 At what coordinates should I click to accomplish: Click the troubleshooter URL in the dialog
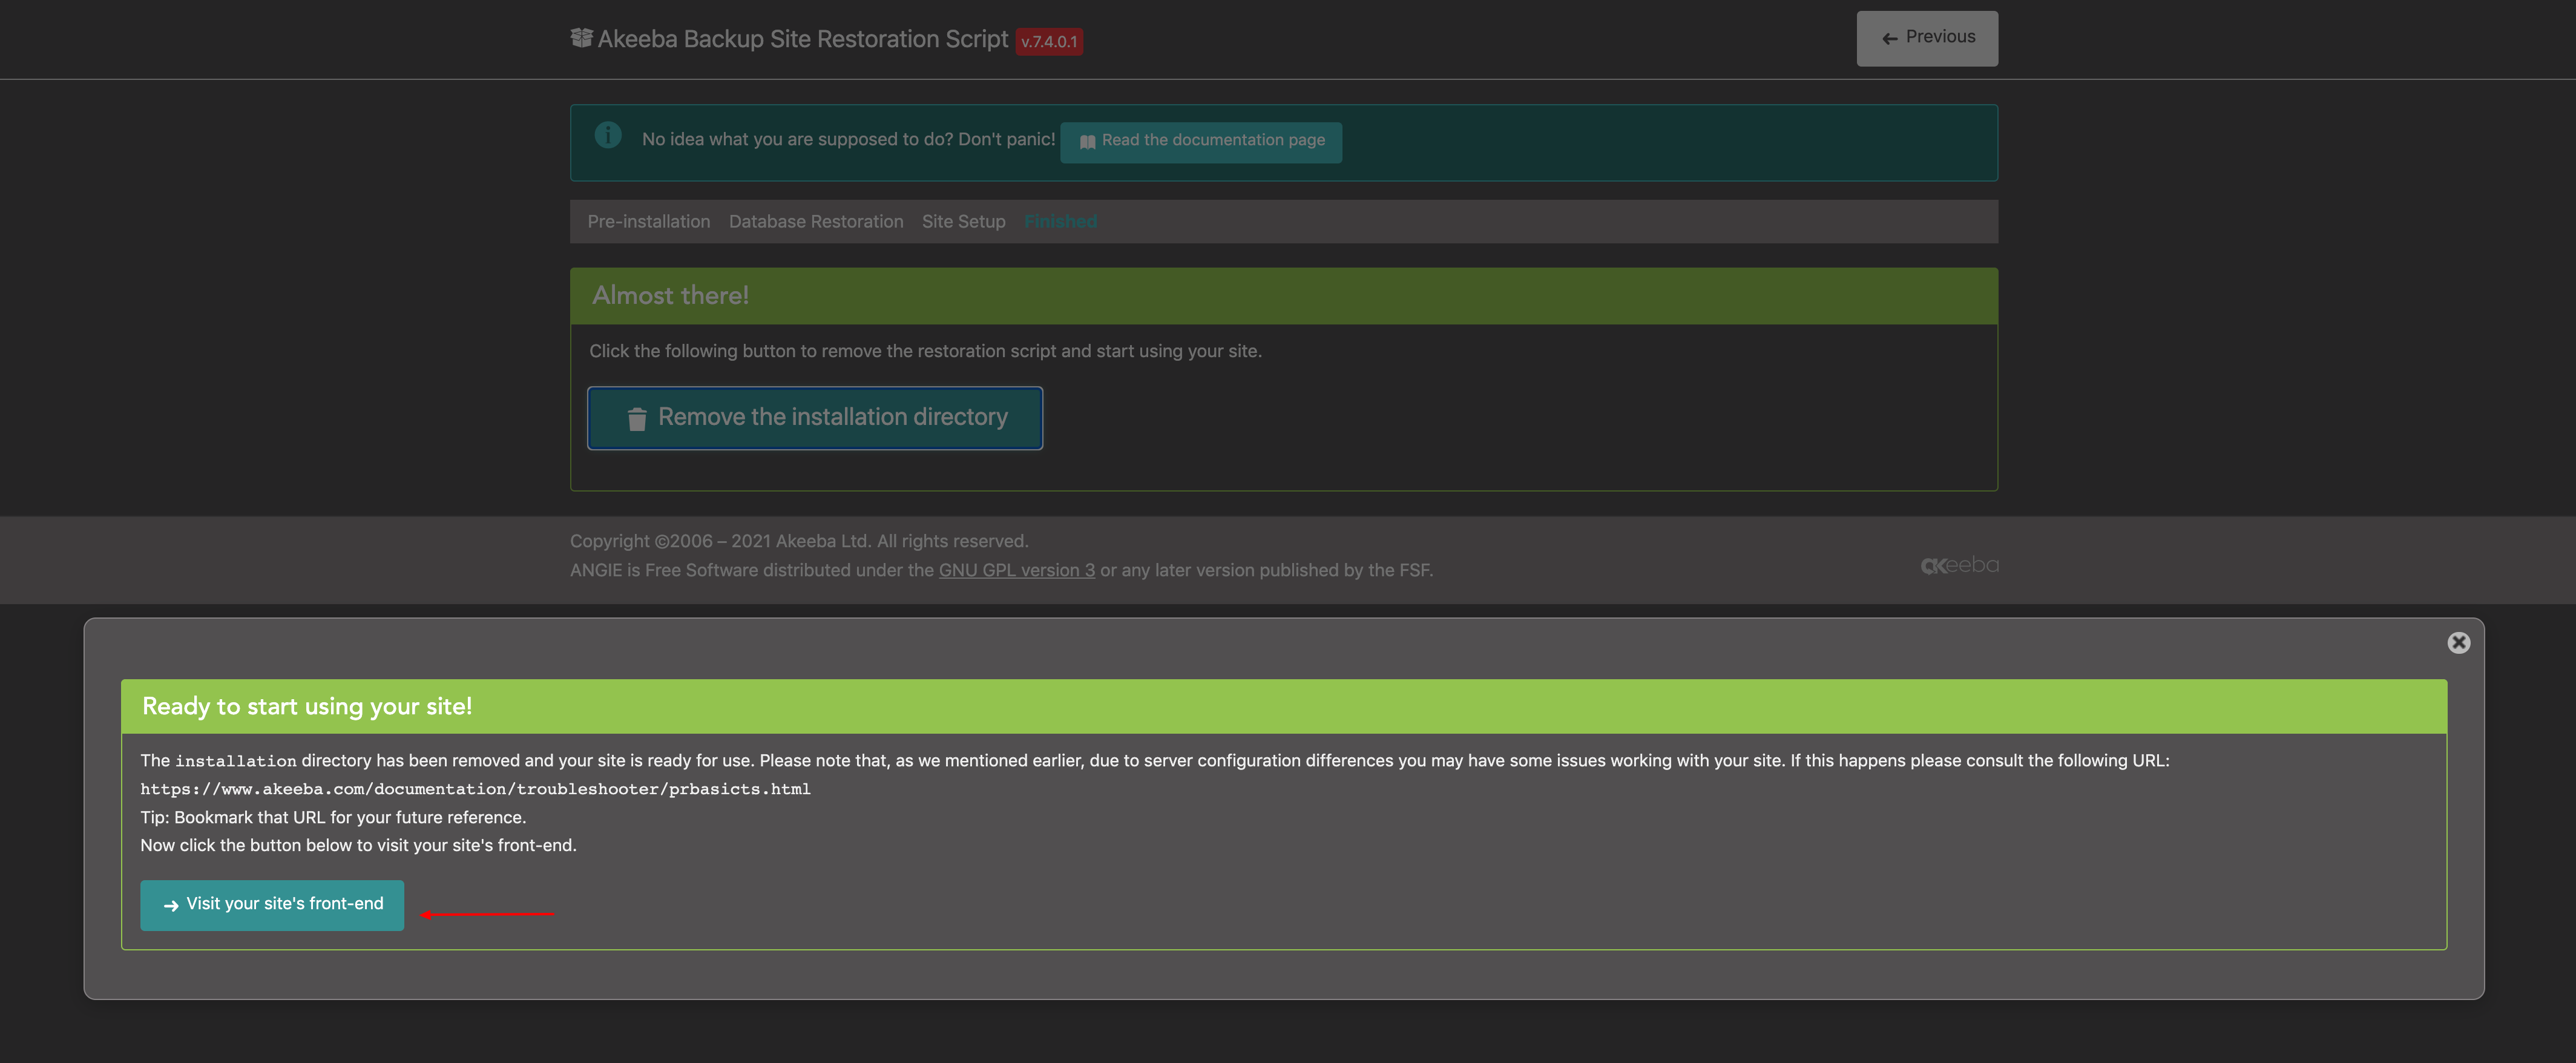pos(475,789)
